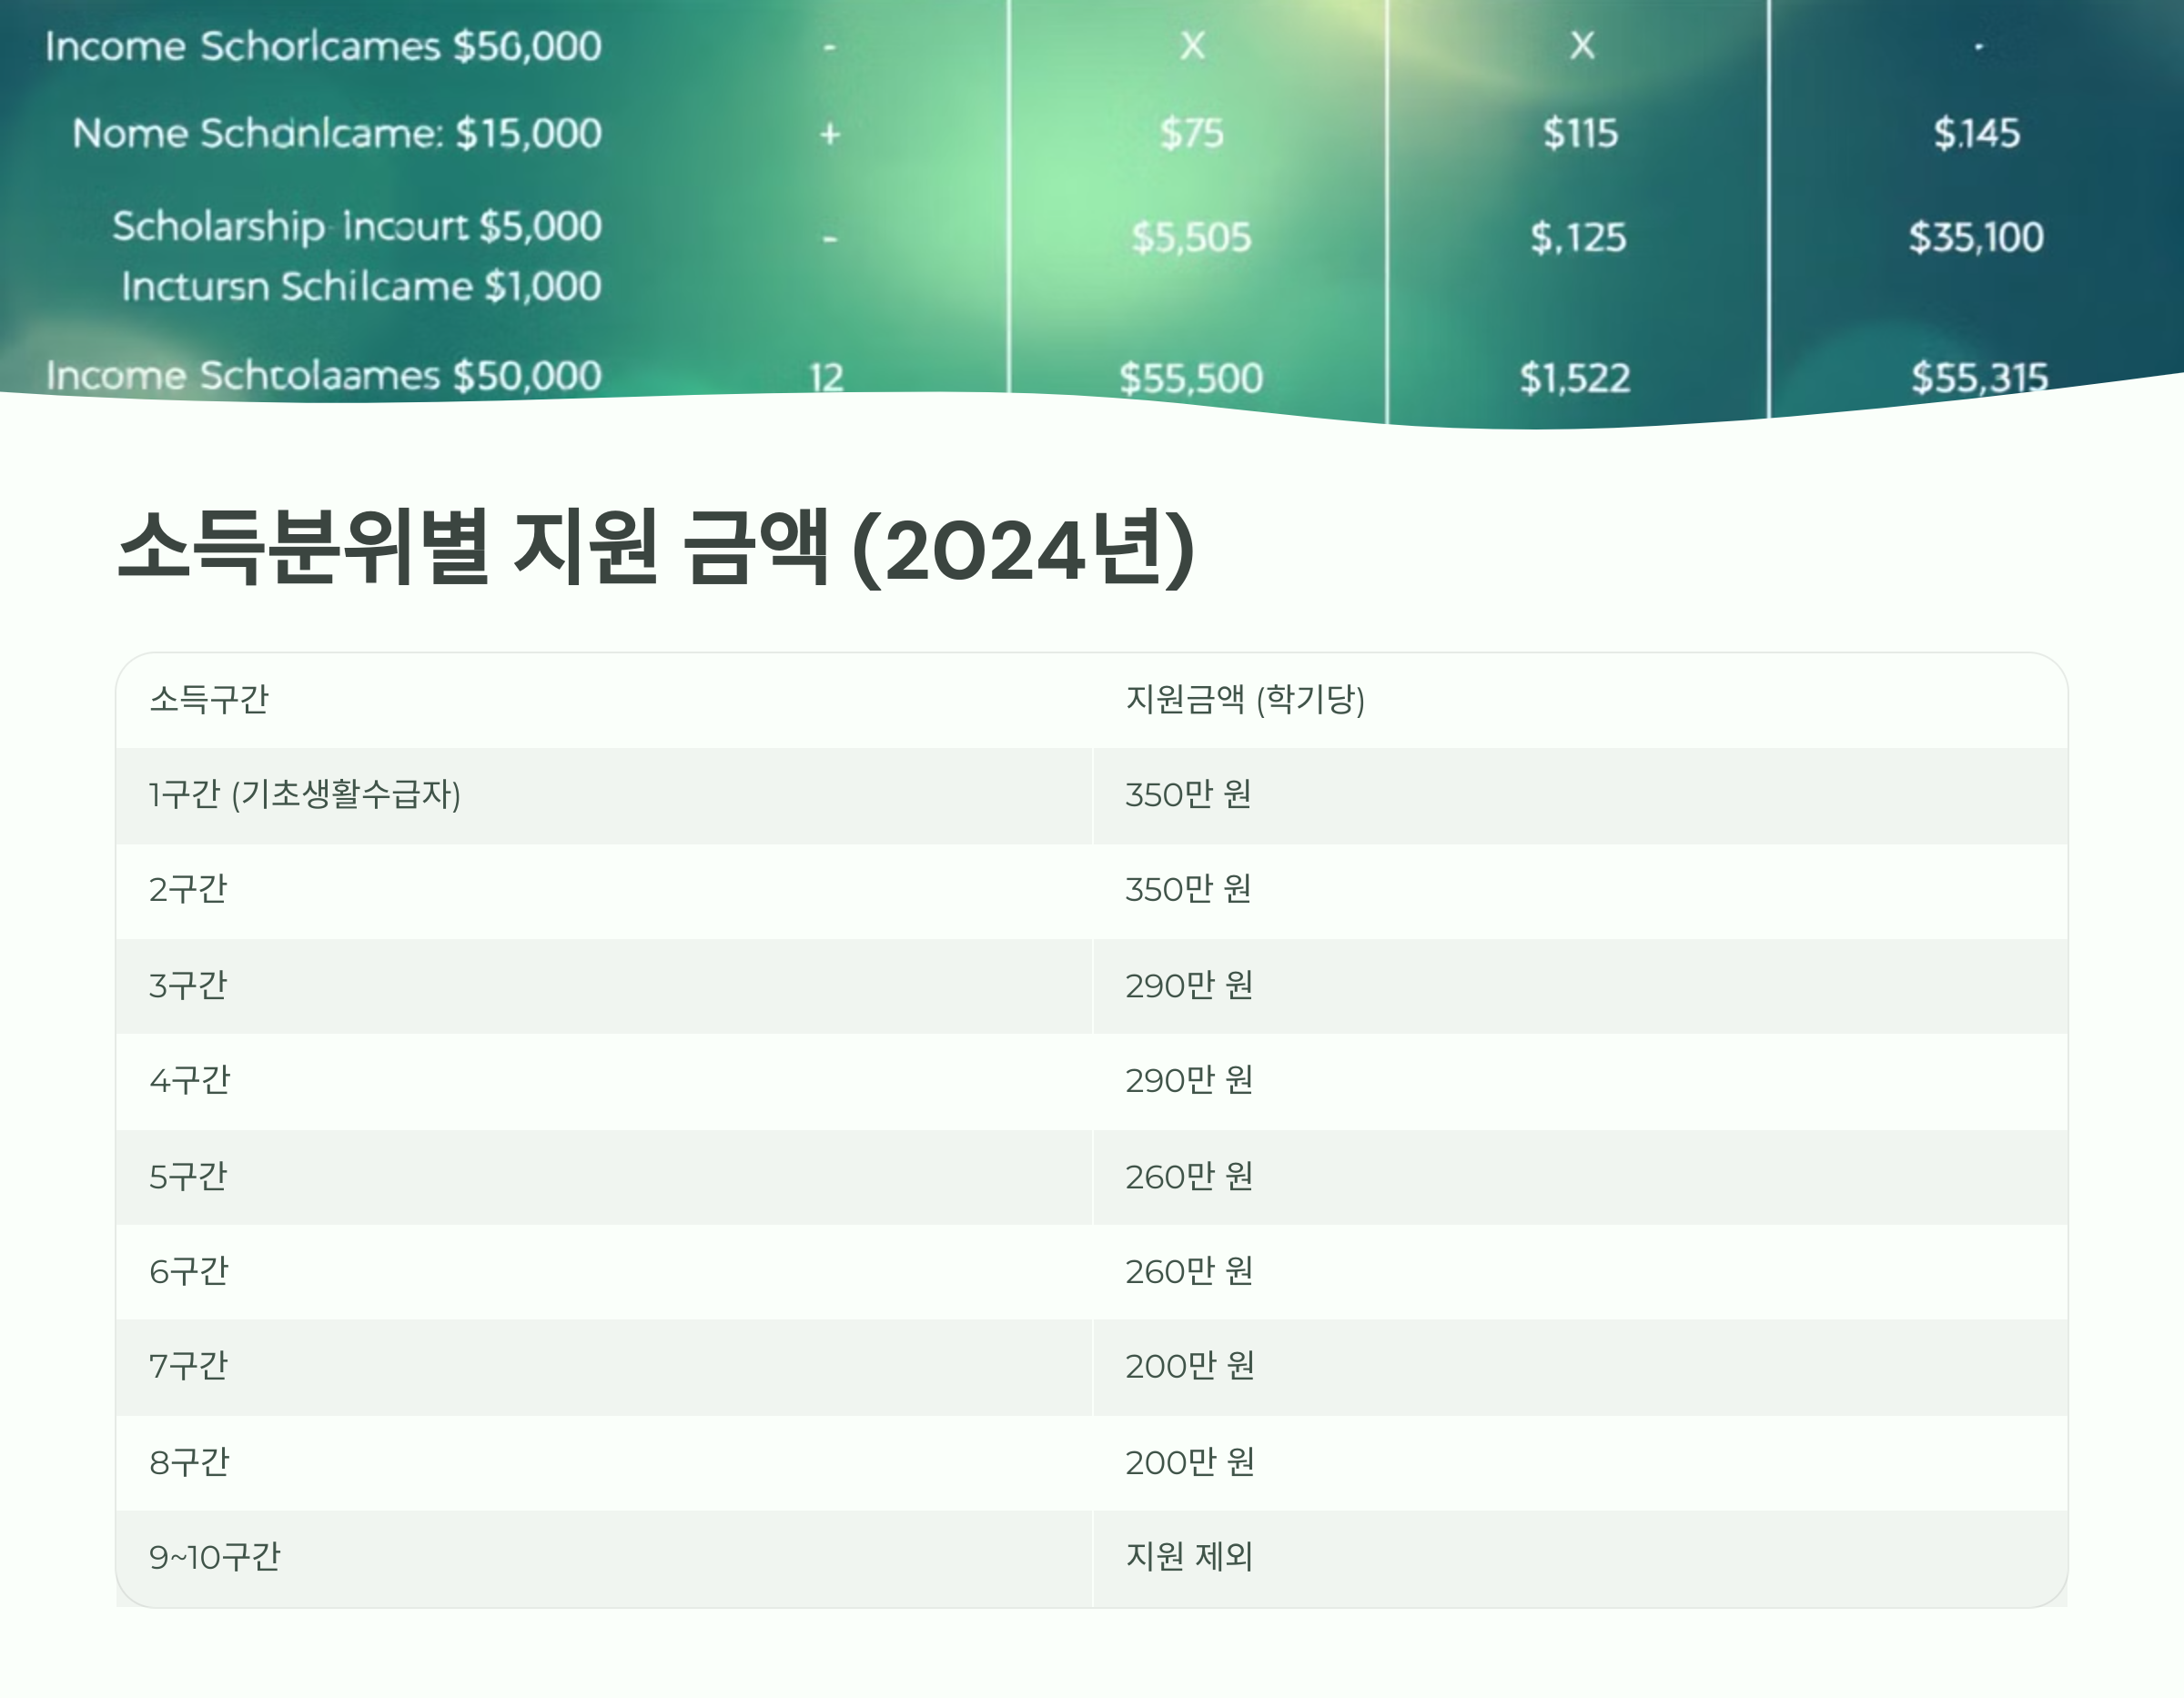This screenshot has width=2184, height=1698.
Task: Click the 3구간 row label
Action: 188,986
